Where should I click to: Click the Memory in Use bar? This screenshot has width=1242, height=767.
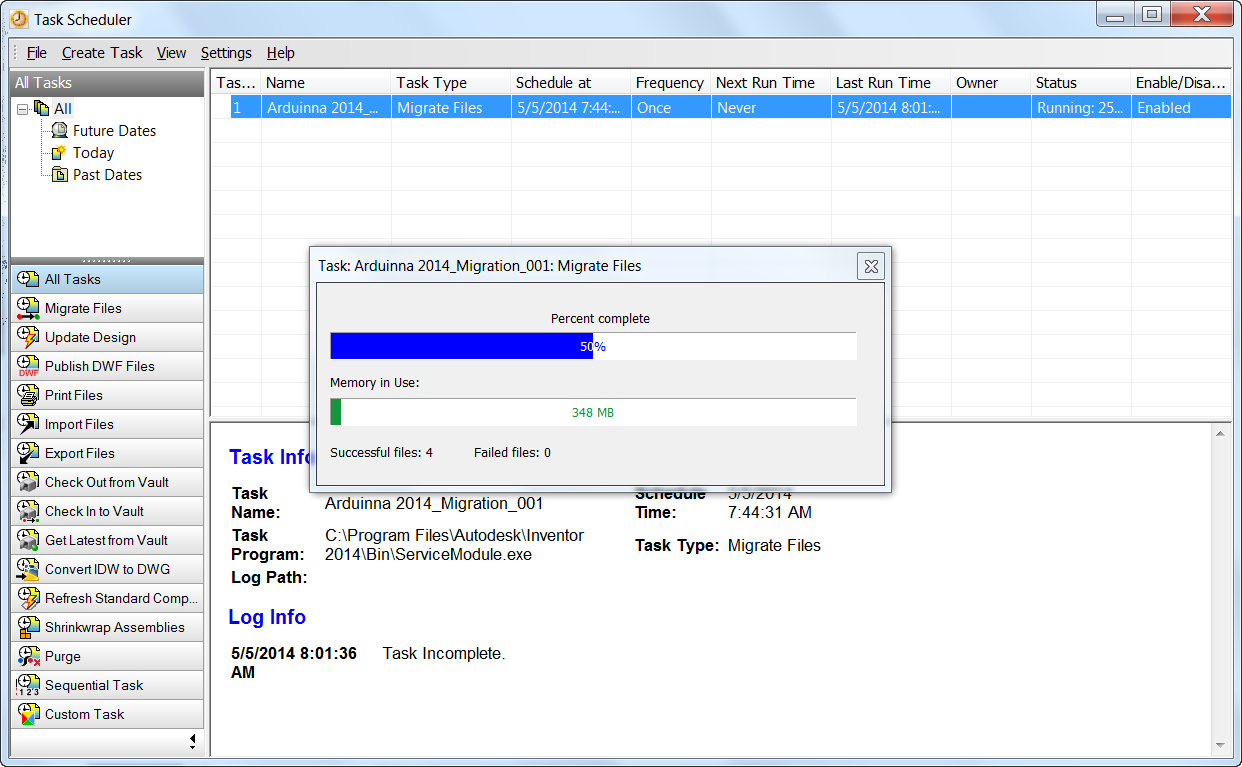click(x=593, y=412)
